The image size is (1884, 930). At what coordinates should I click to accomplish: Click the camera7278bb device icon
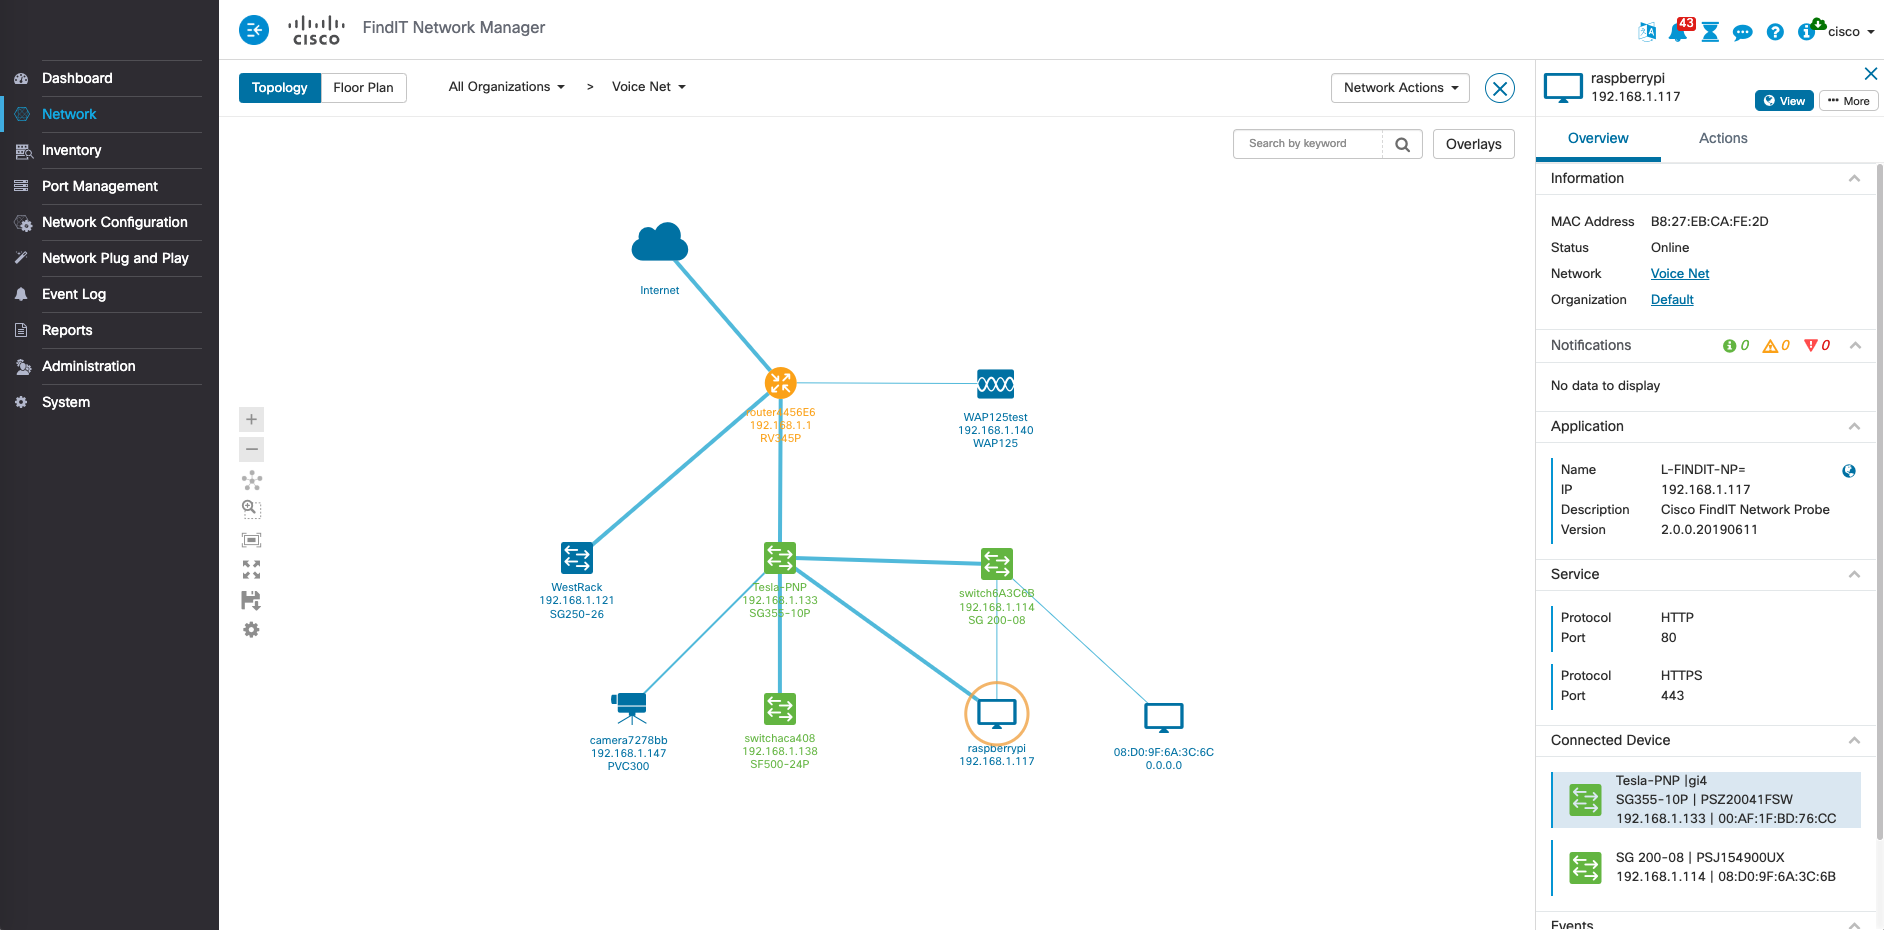[x=630, y=708]
